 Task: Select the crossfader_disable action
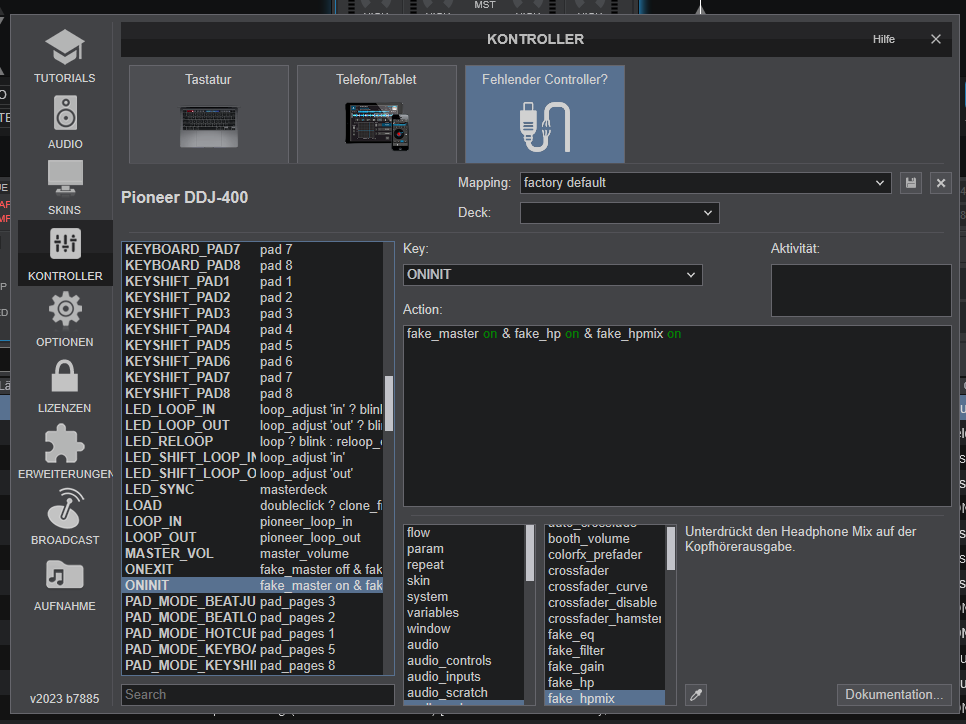pos(605,603)
